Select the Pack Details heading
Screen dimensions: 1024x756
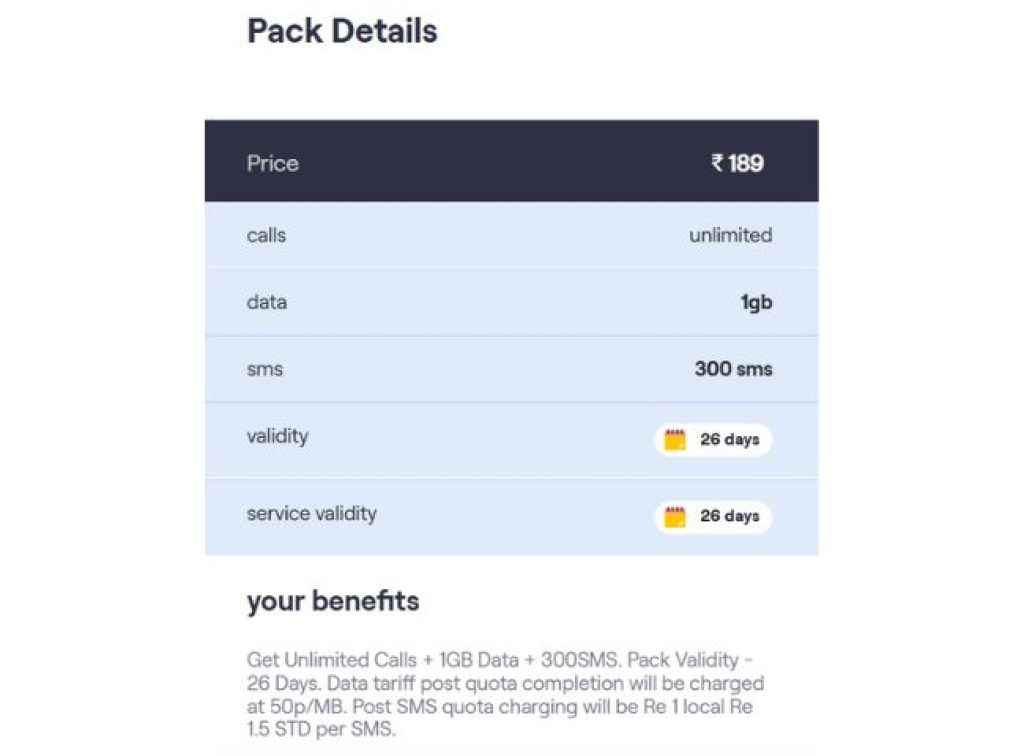[x=342, y=31]
